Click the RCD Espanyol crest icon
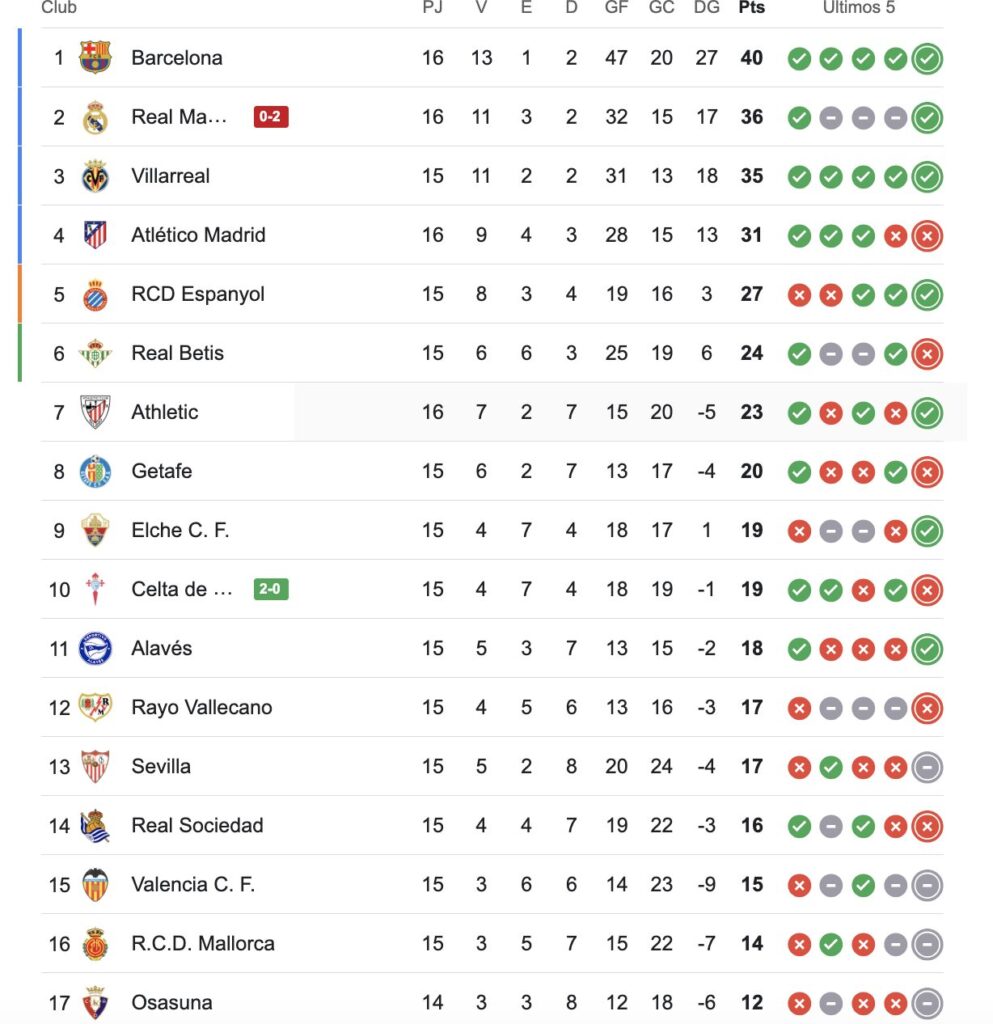Image resolution: width=993 pixels, height=1024 pixels. pos(95,294)
